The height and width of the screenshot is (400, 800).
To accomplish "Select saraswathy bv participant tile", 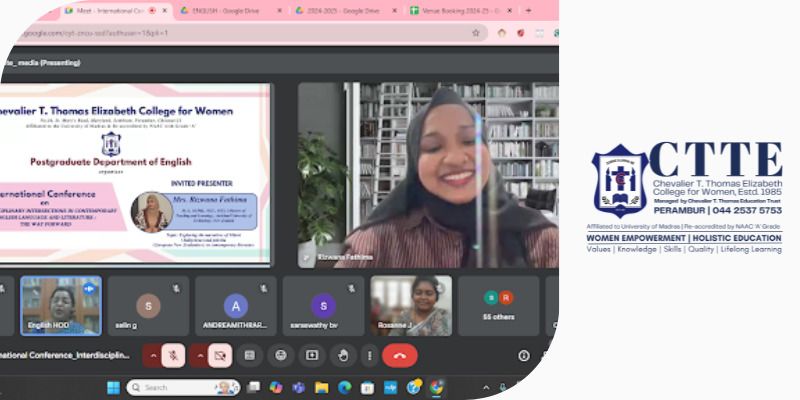I will point(323,306).
